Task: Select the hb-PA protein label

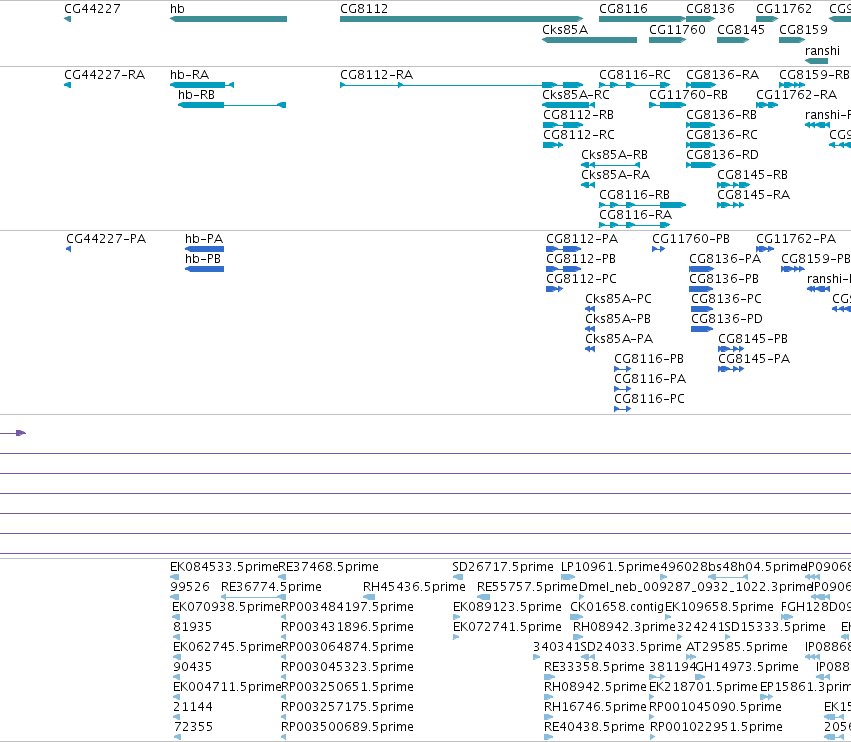Action: [x=204, y=239]
